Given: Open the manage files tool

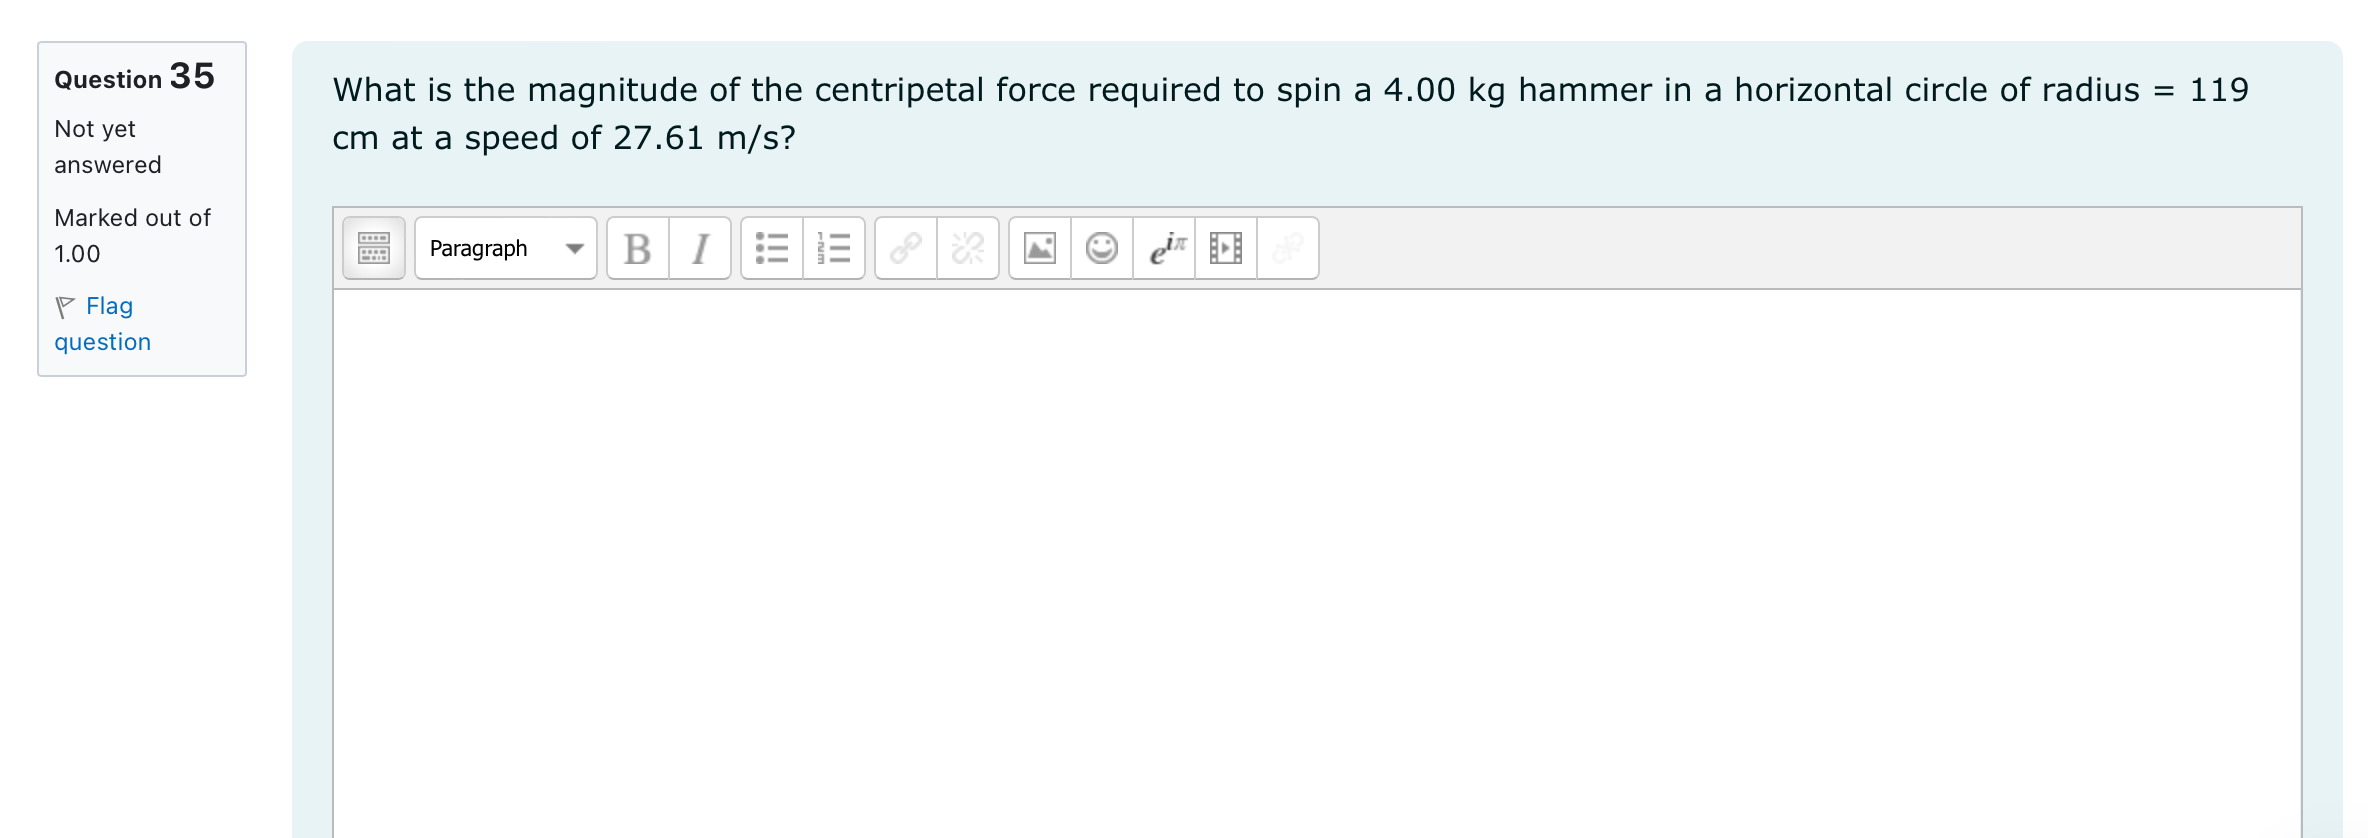Looking at the screenshot, I should click(1287, 248).
